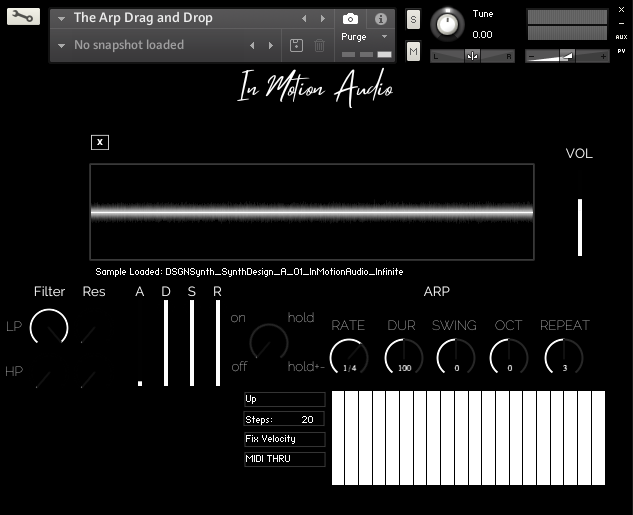The height and width of the screenshot is (515, 633).
Task: Mute the instrument with M button
Action: coord(413,51)
